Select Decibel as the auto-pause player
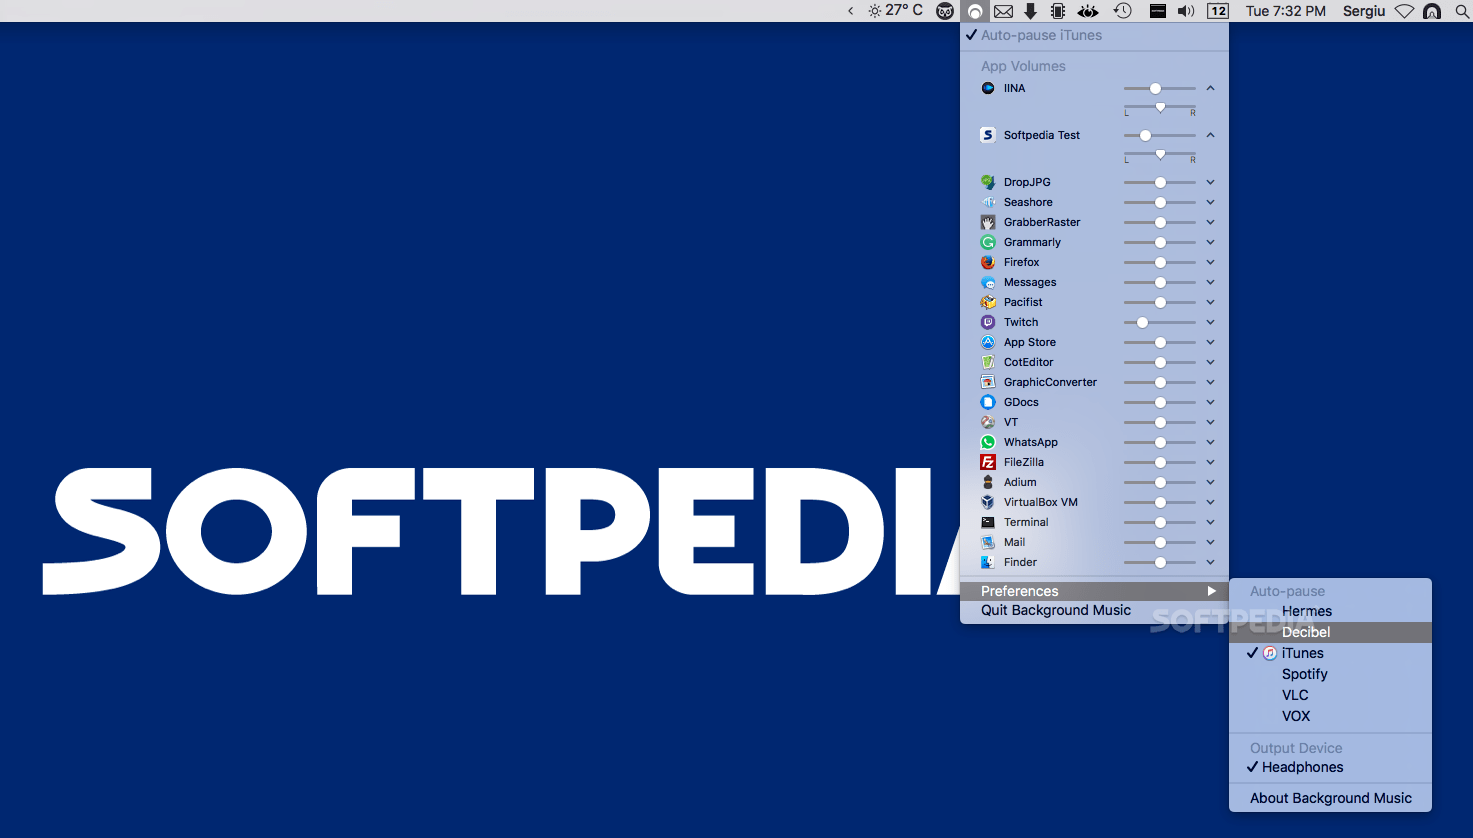The width and height of the screenshot is (1473, 838). point(1330,632)
